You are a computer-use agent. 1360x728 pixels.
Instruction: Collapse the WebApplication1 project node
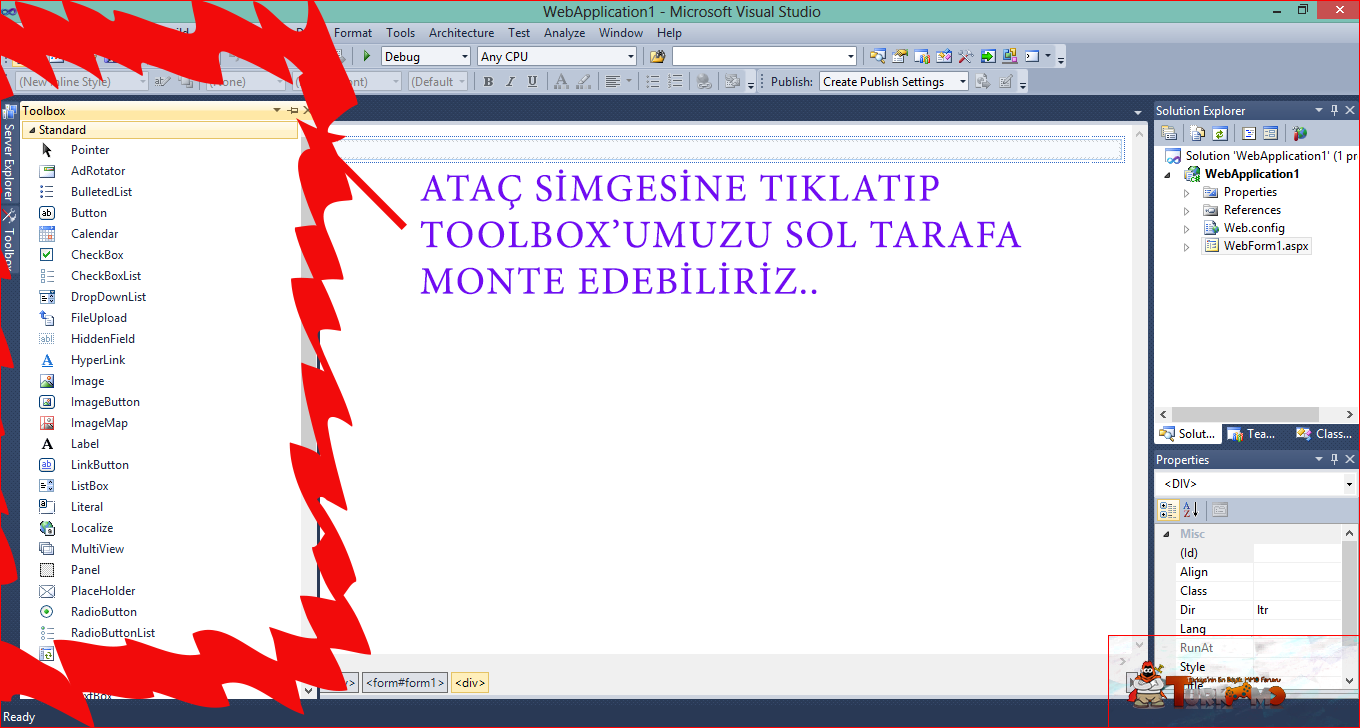pyautogui.click(x=1166, y=174)
